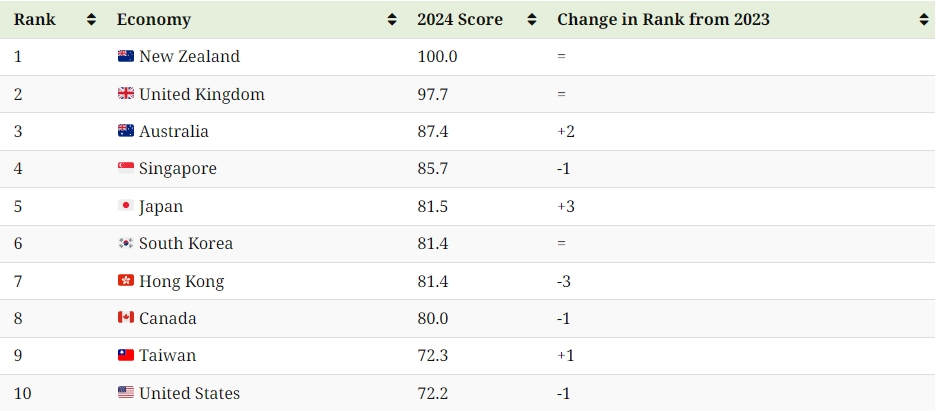
Task: Click the South Korea flag icon
Action: click(x=126, y=243)
